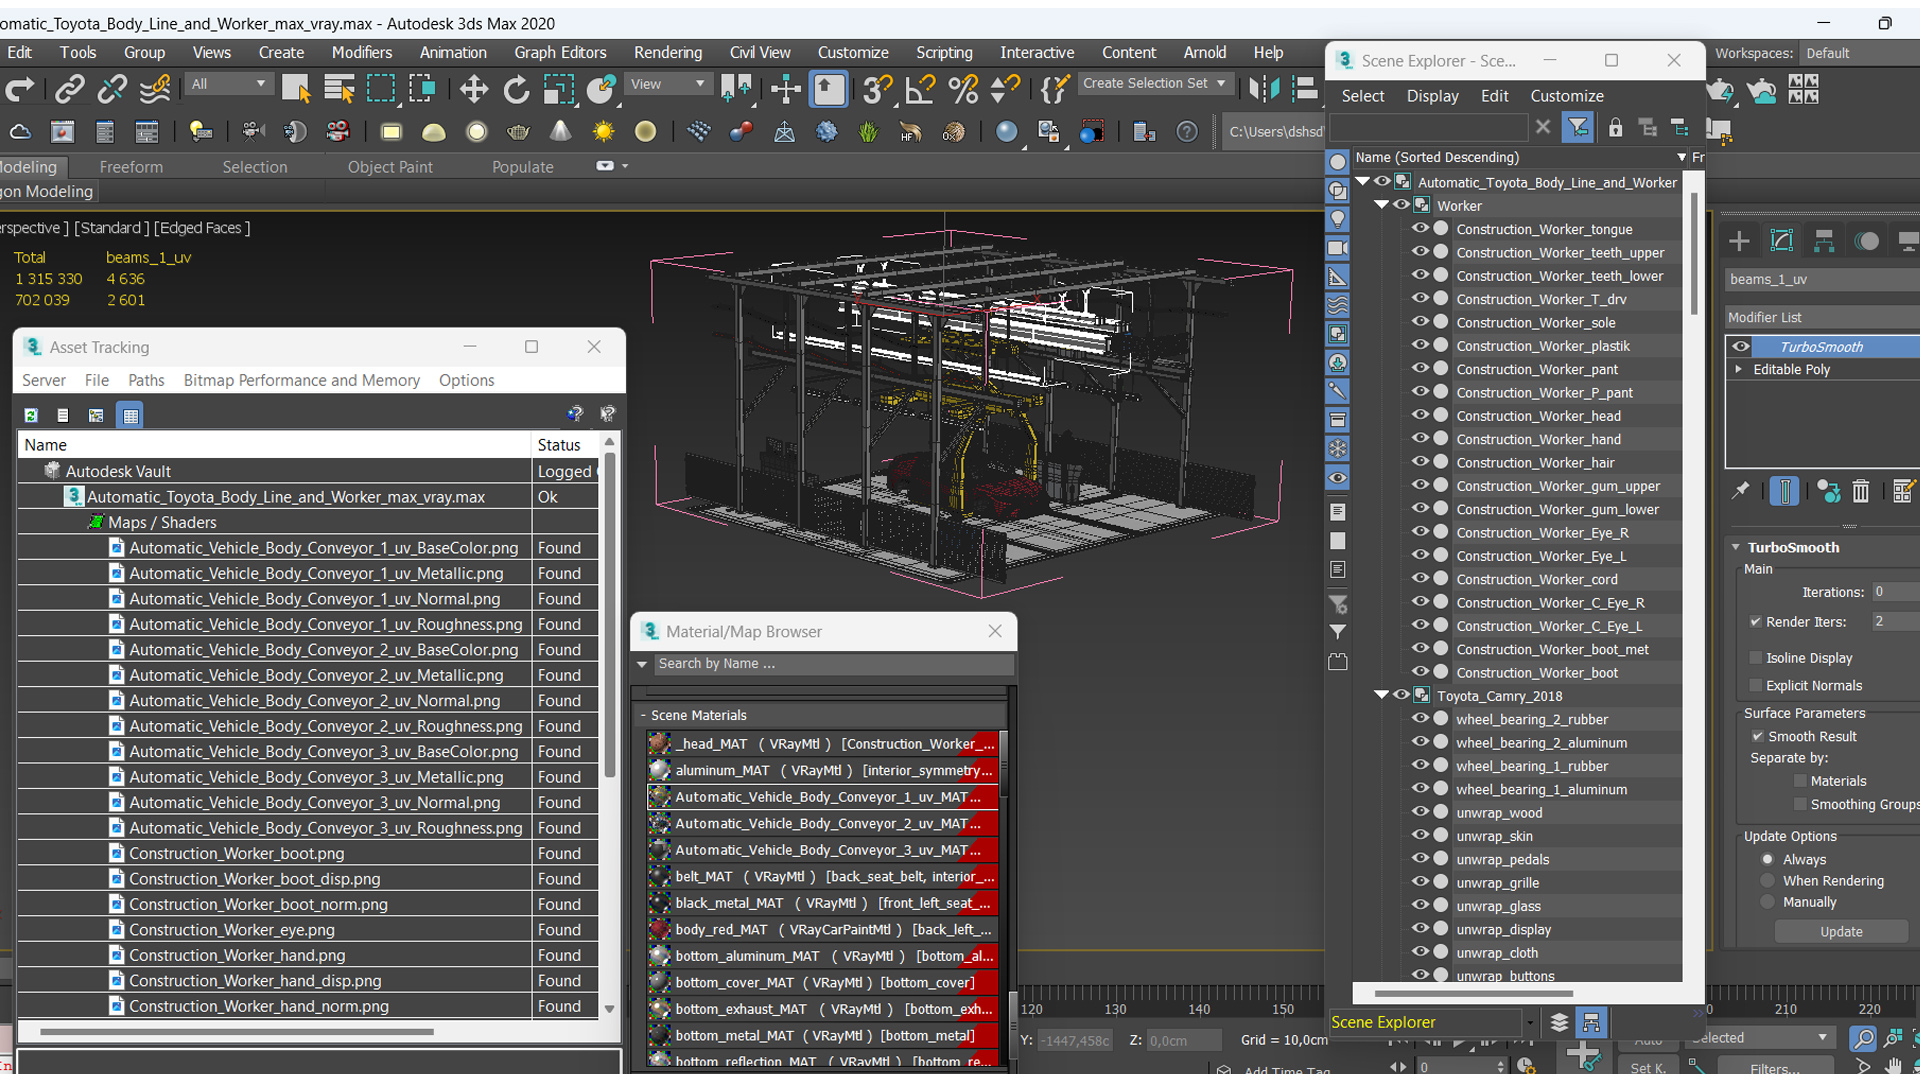Switch to the Object Paint tab

coord(390,167)
